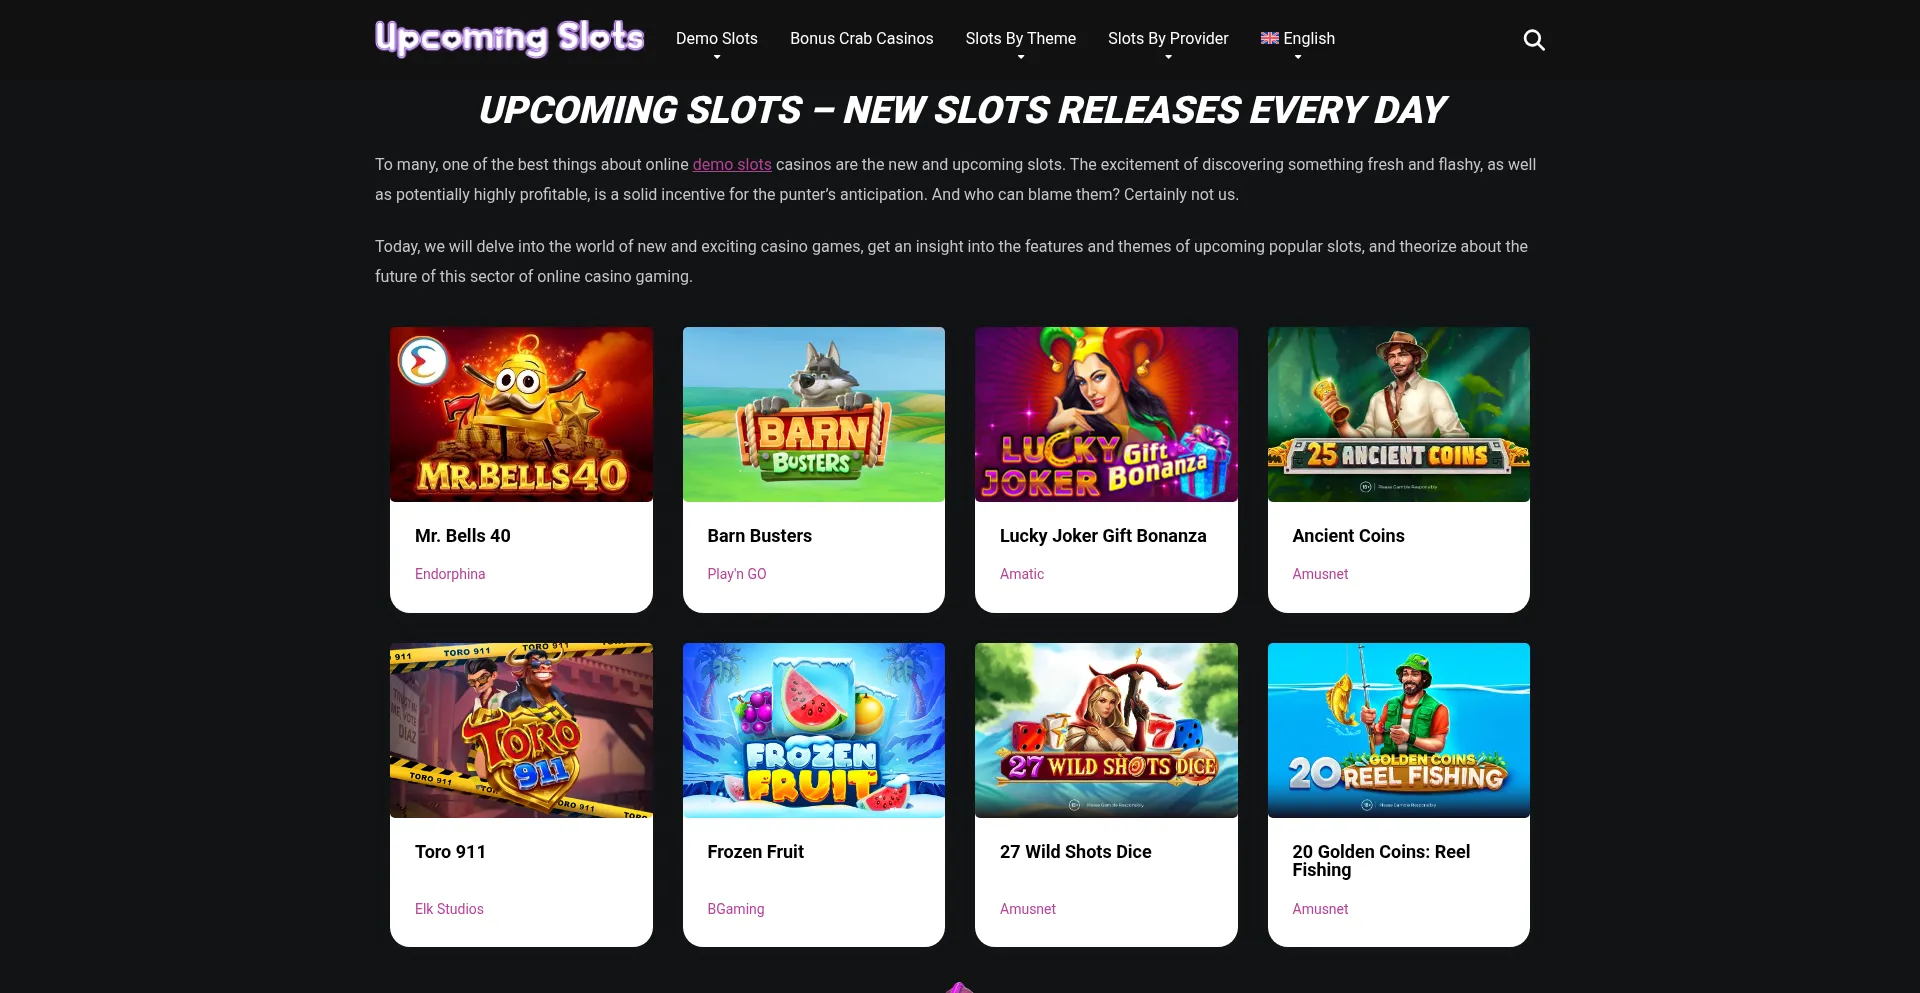Viewport: 1920px width, 993px height.
Task: Open the Barn Busters game image
Action: [814, 414]
